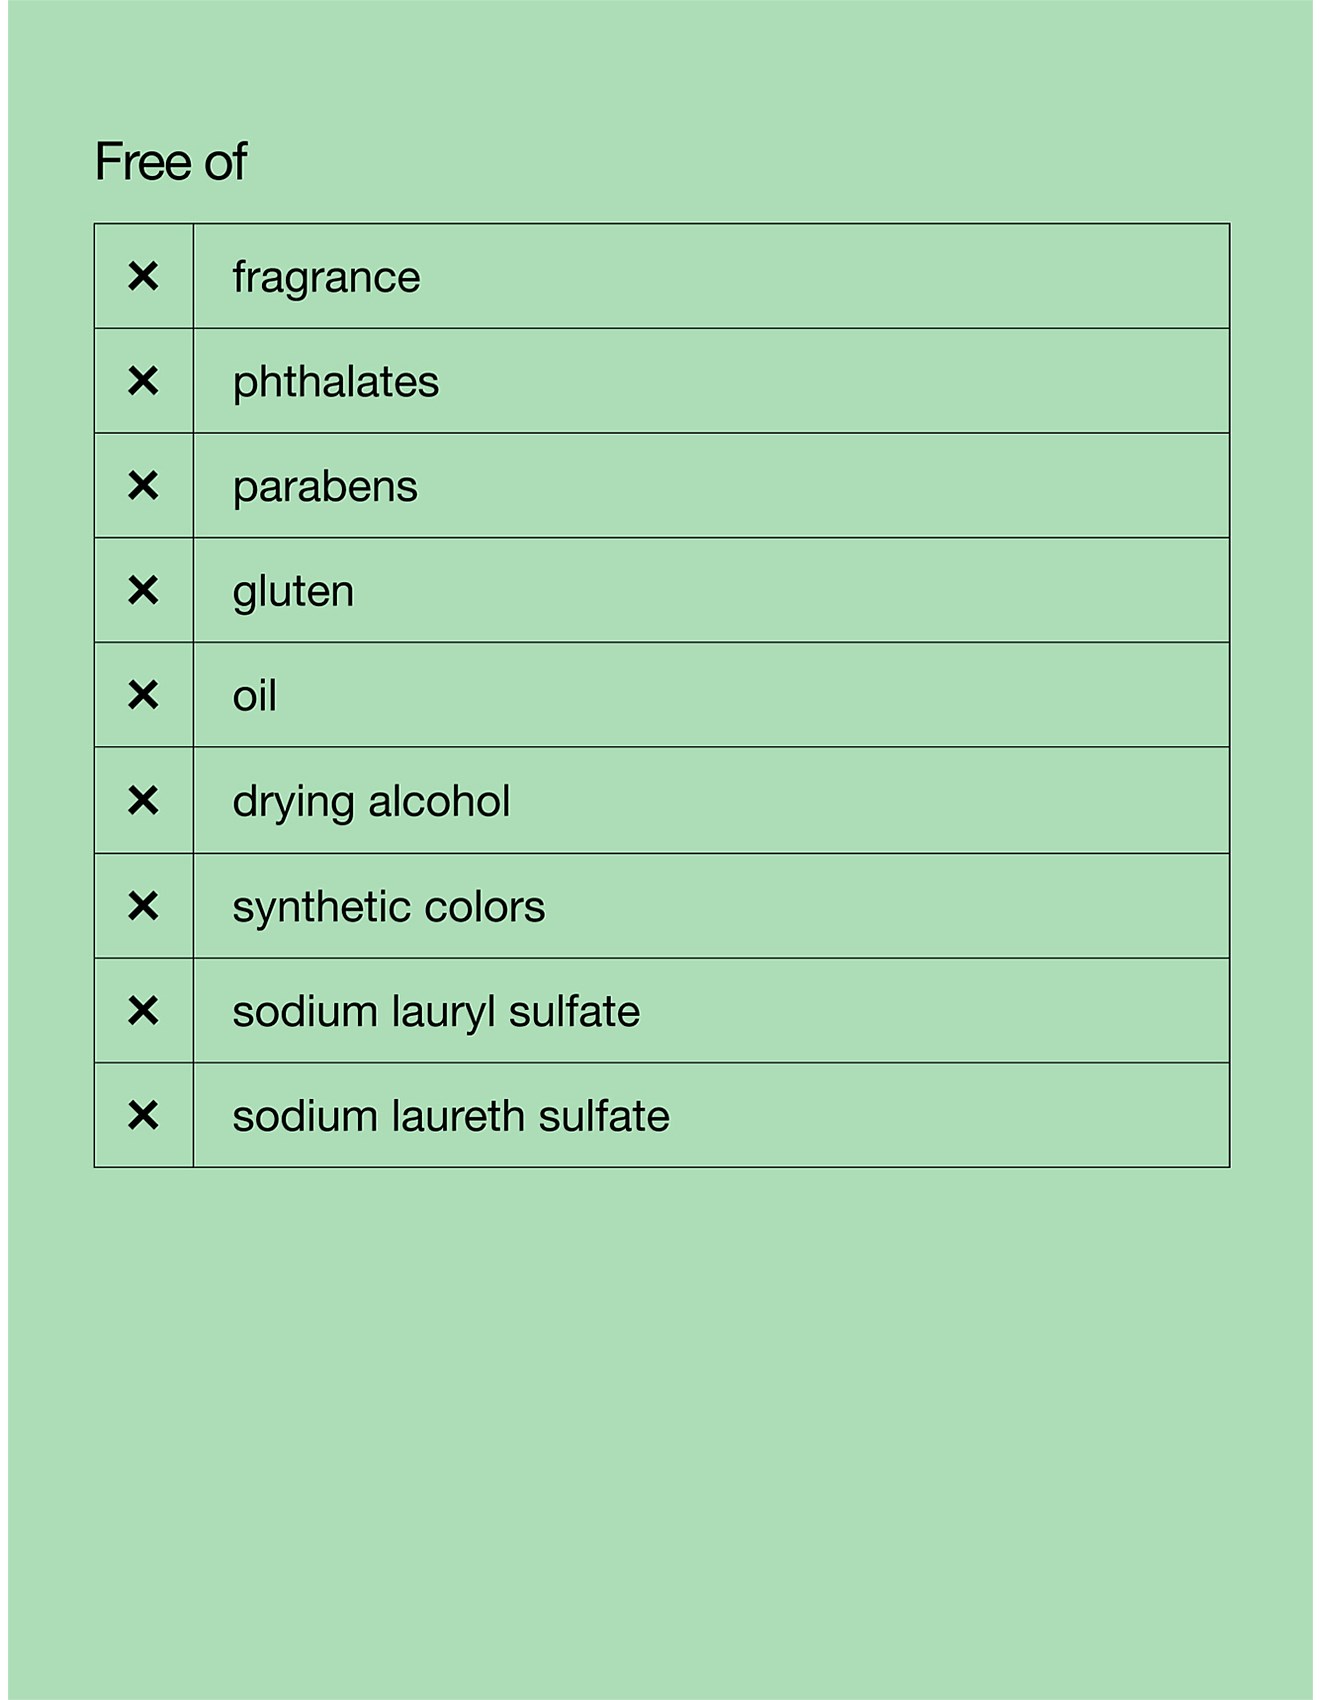Image resolution: width=1320 pixels, height=1700 pixels.
Task: Select the X icon in parabens row
Action: click(143, 486)
